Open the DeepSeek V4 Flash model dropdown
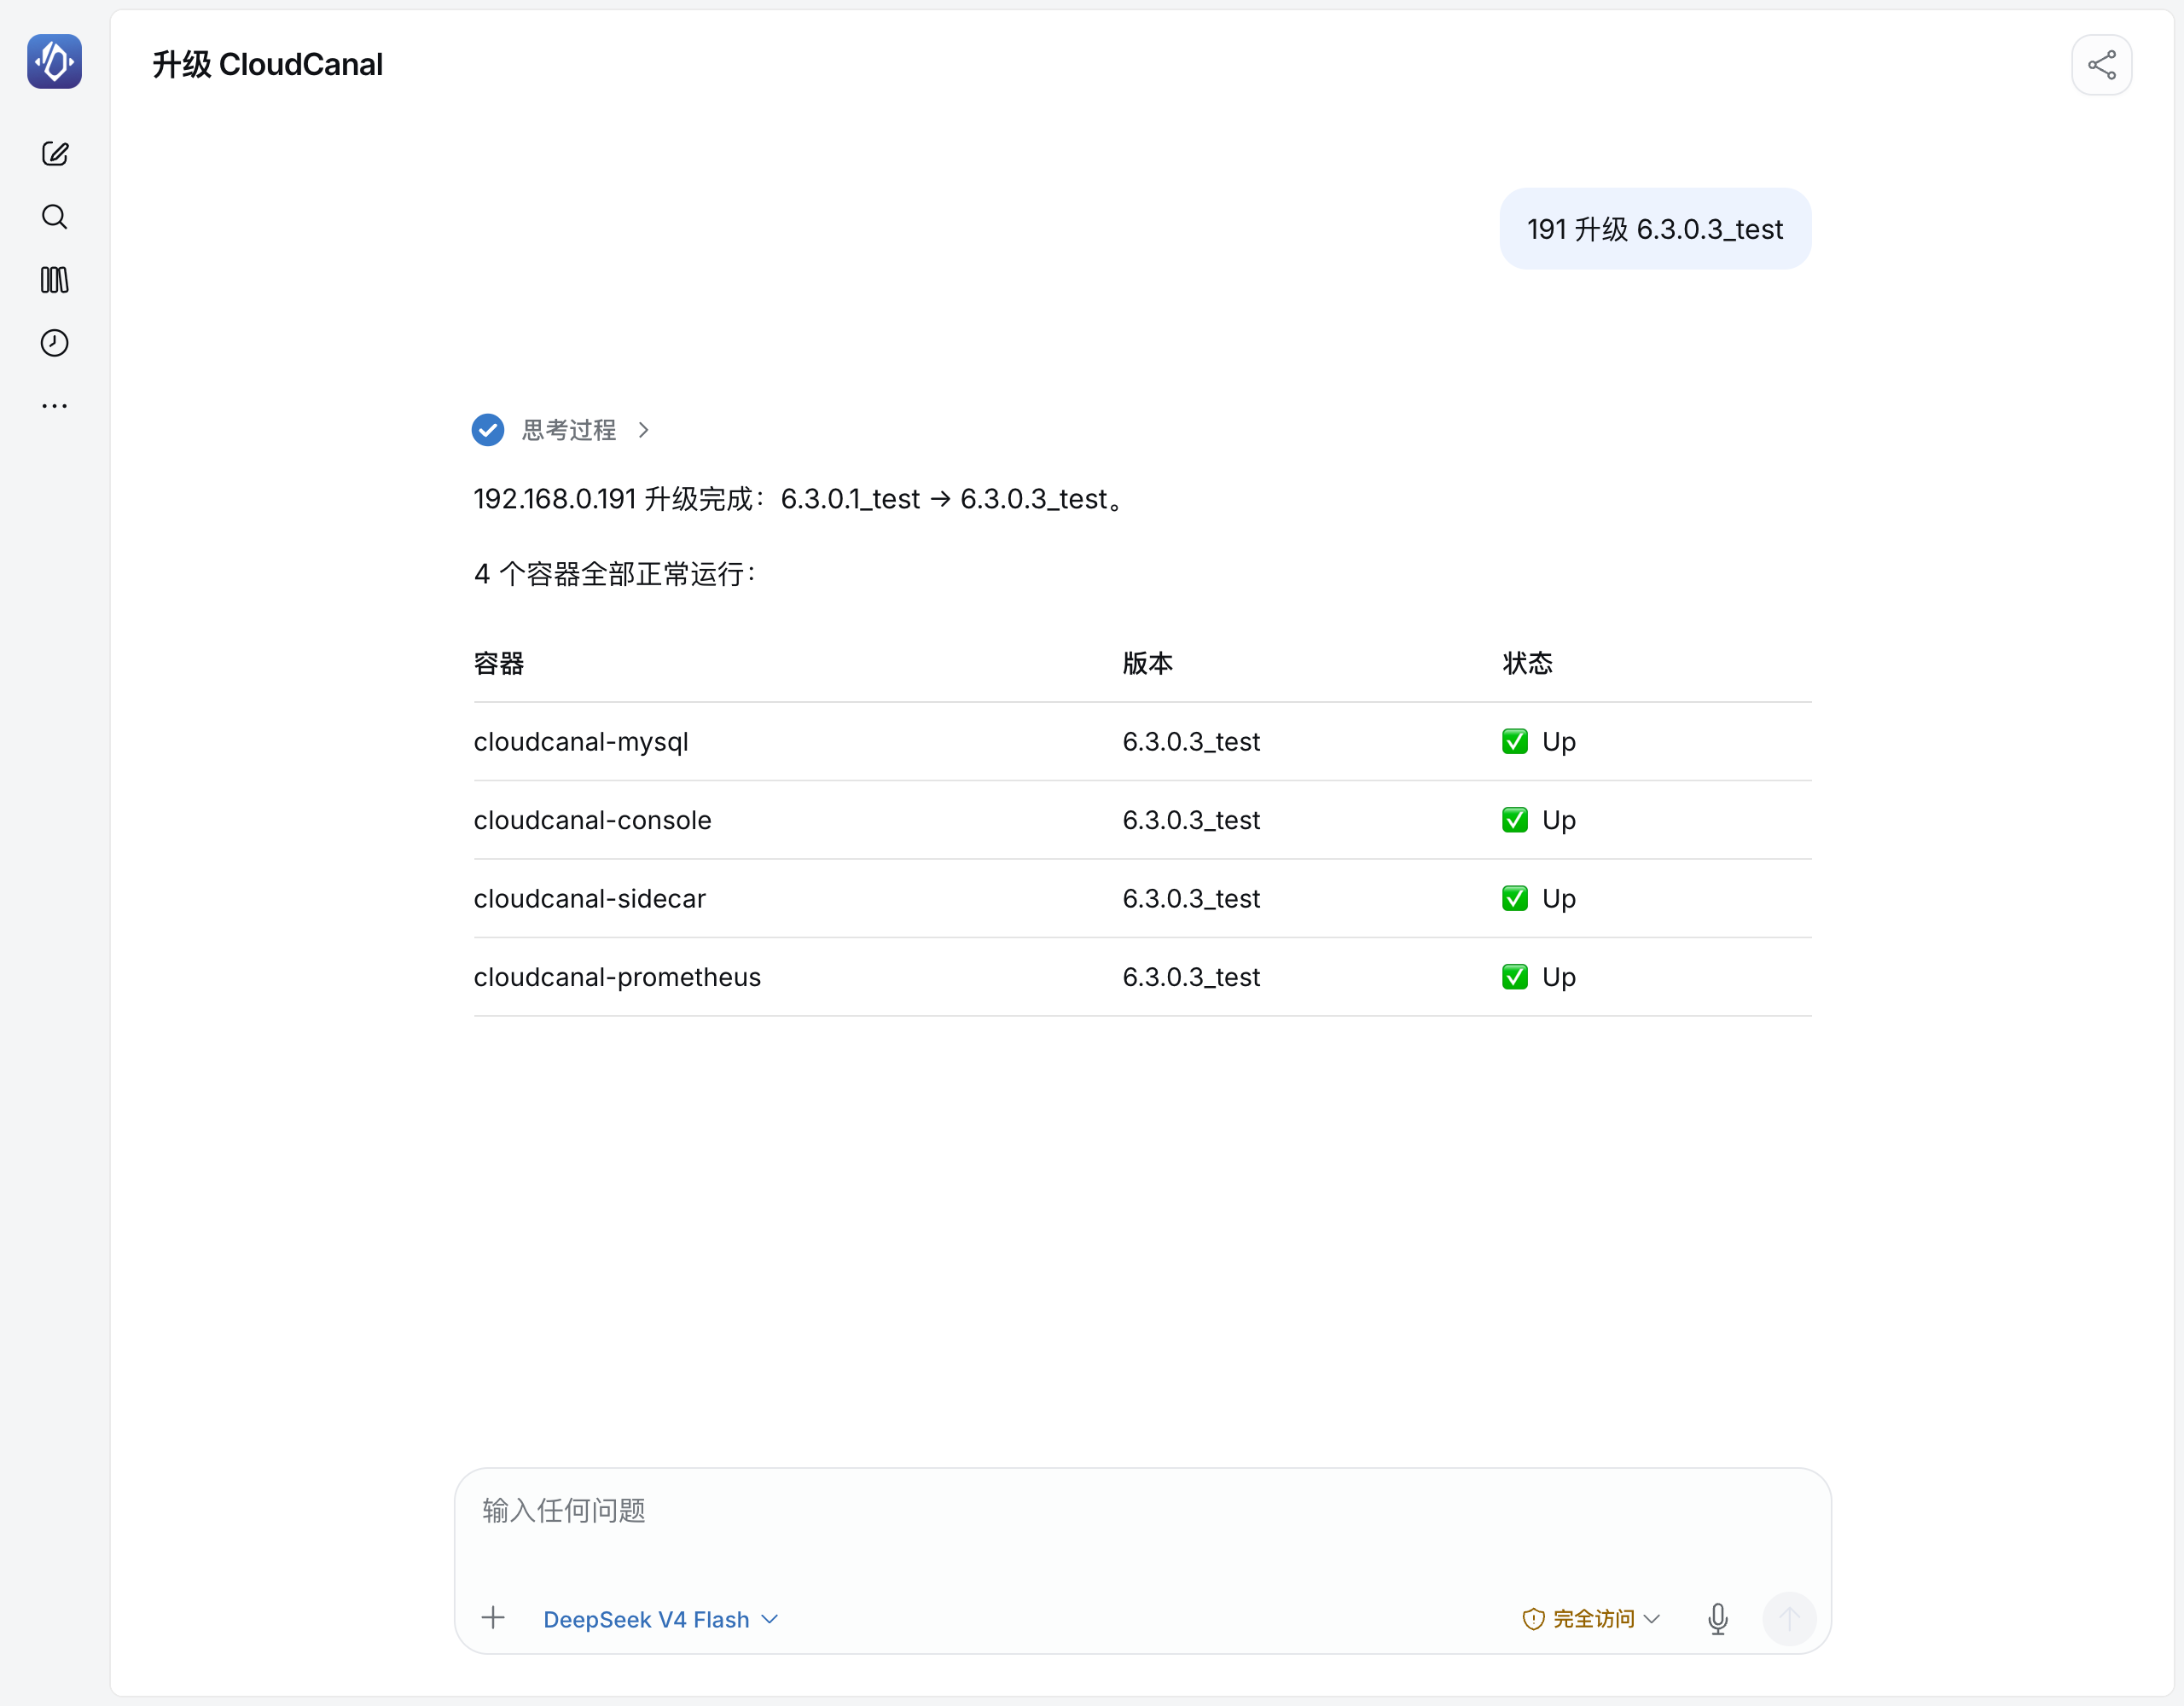The width and height of the screenshot is (2184, 1706). coord(660,1619)
